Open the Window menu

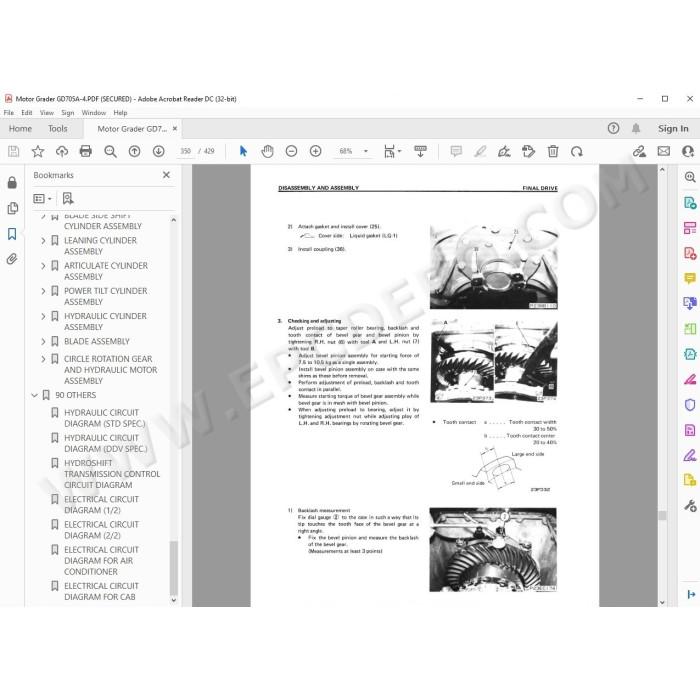click(94, 113)
